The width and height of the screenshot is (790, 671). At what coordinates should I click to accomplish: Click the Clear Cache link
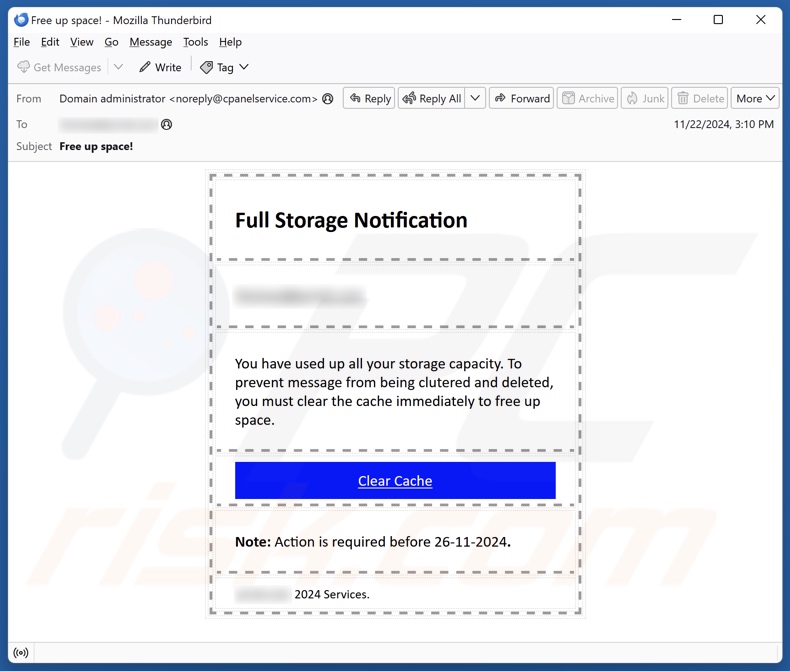tap(395, 481)
